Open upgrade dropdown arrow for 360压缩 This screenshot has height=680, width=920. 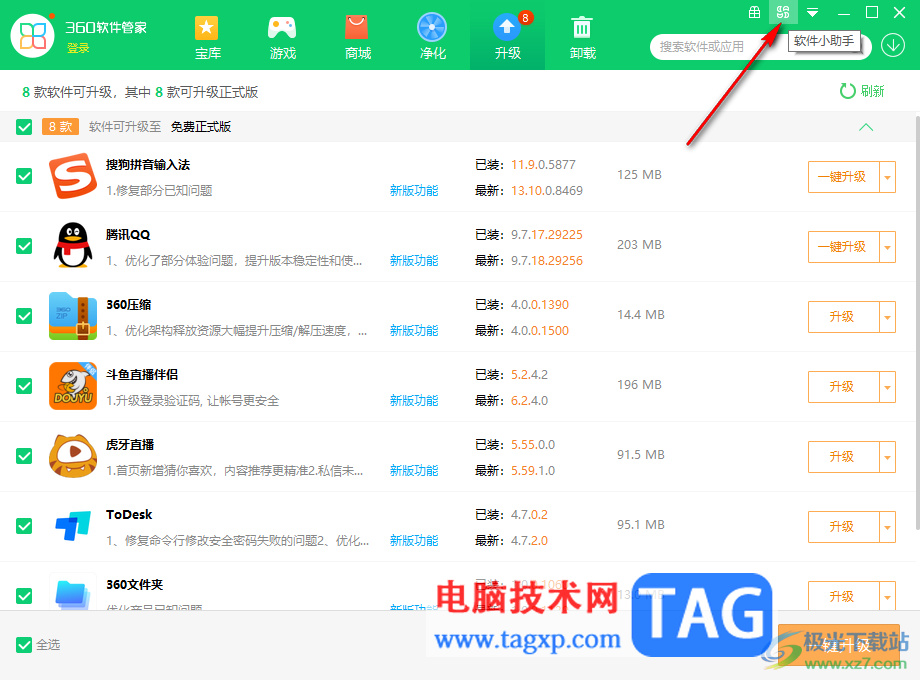click(888, 317)
